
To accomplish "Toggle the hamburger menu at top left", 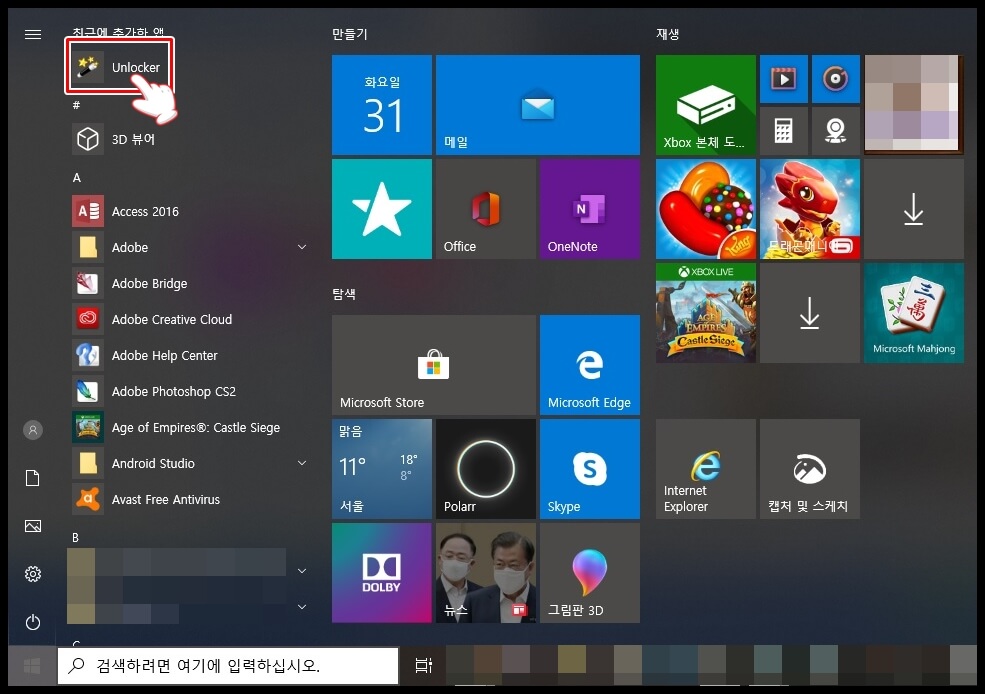I will click(33, 34).
